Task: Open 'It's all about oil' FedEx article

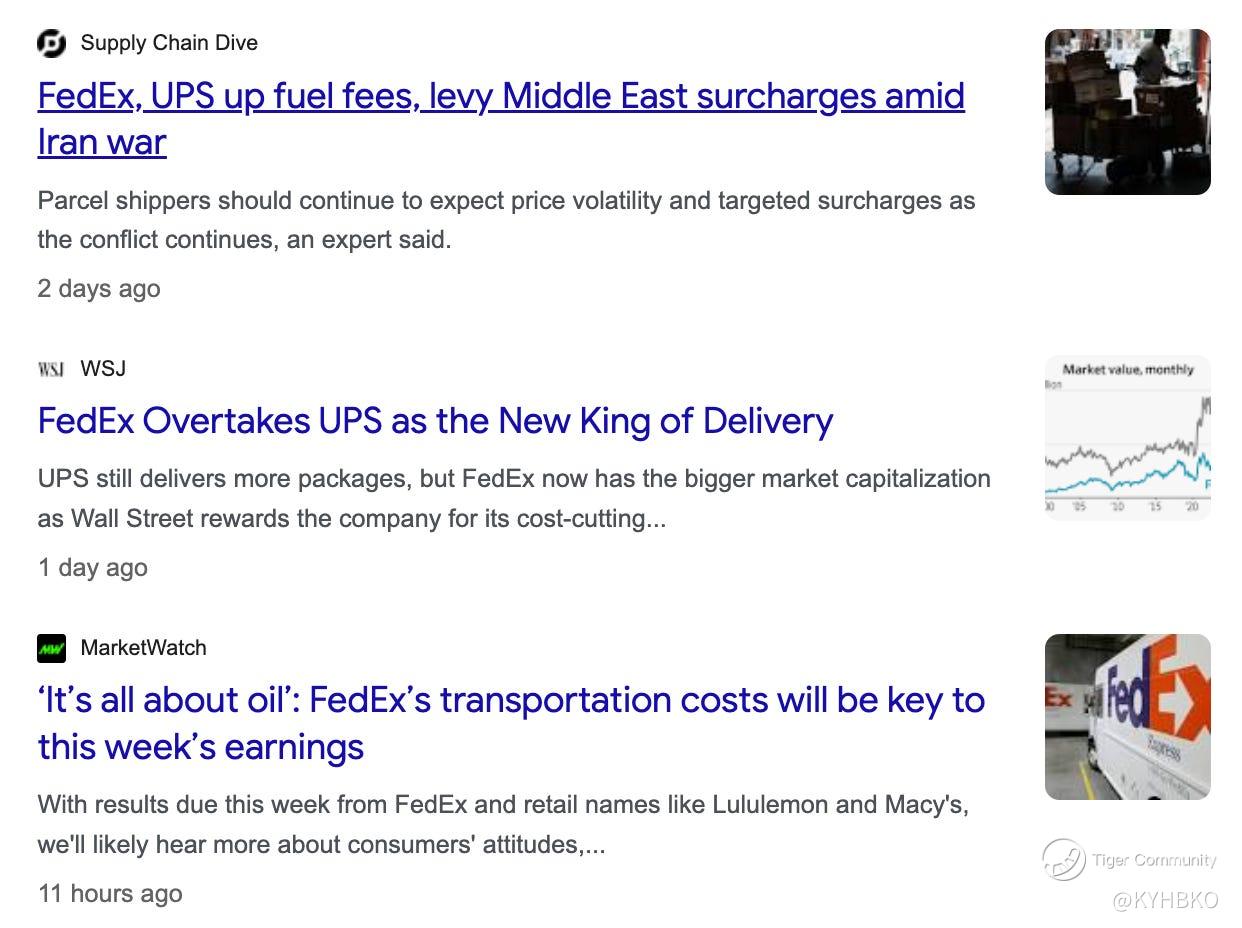Action: [x=511, y=723]
